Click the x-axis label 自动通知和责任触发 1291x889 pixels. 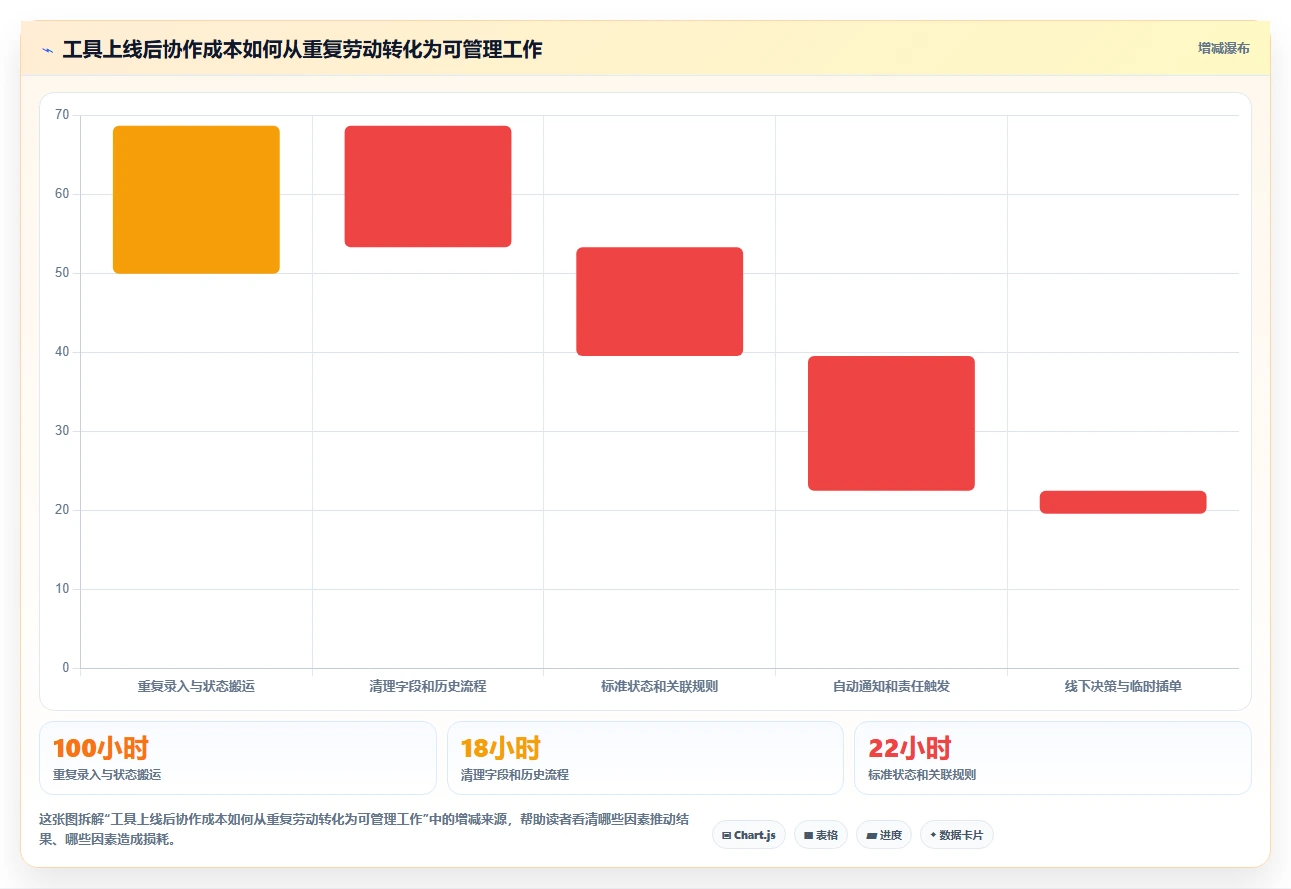[891, 687]
